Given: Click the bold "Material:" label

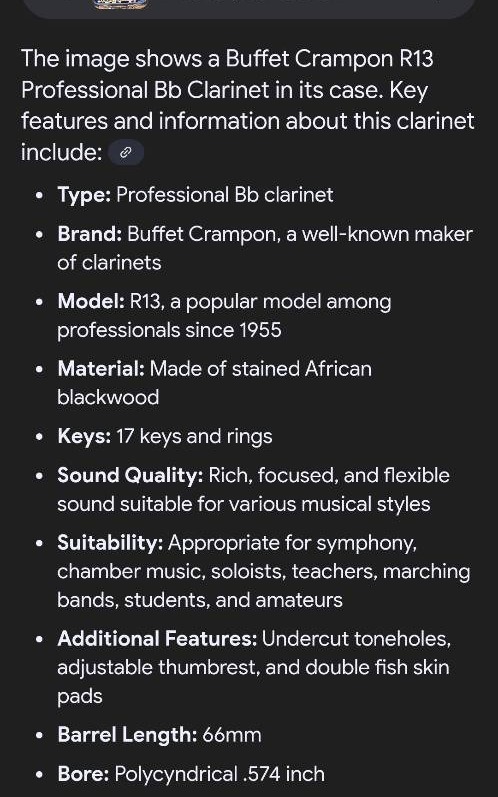Looking at the screenshot, I should click(101, 369).
